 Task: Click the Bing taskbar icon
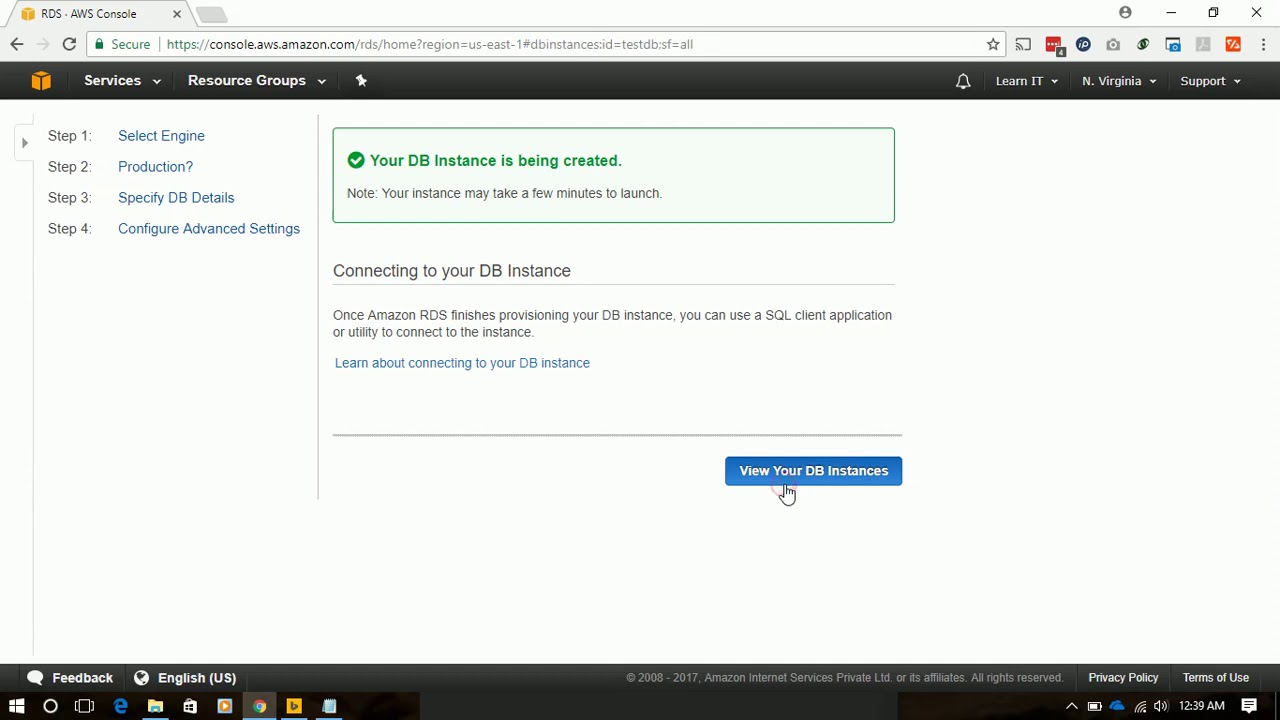click(x=294, y=706)
